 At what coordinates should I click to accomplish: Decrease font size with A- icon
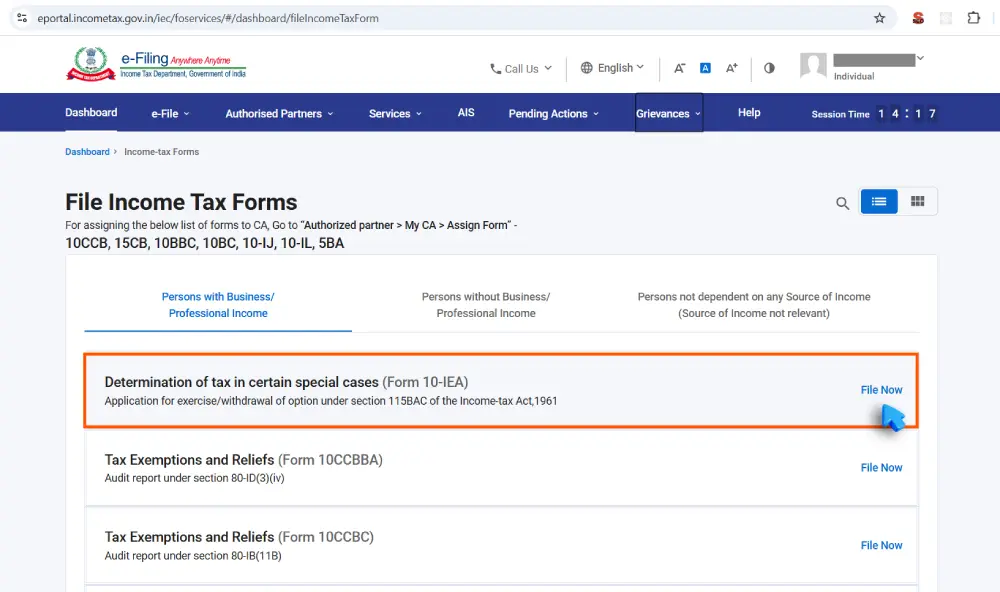click(679, 68)
